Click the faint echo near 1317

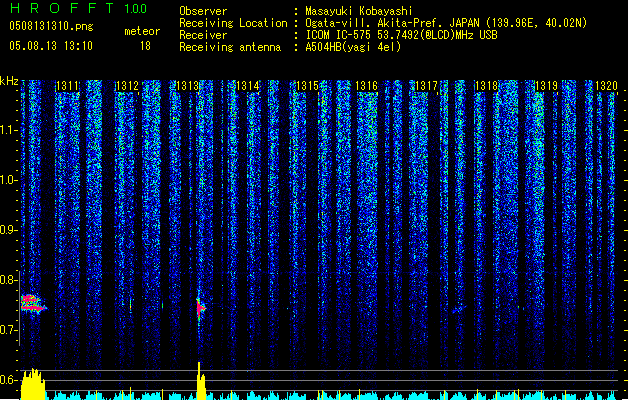(x=459, y=309)
